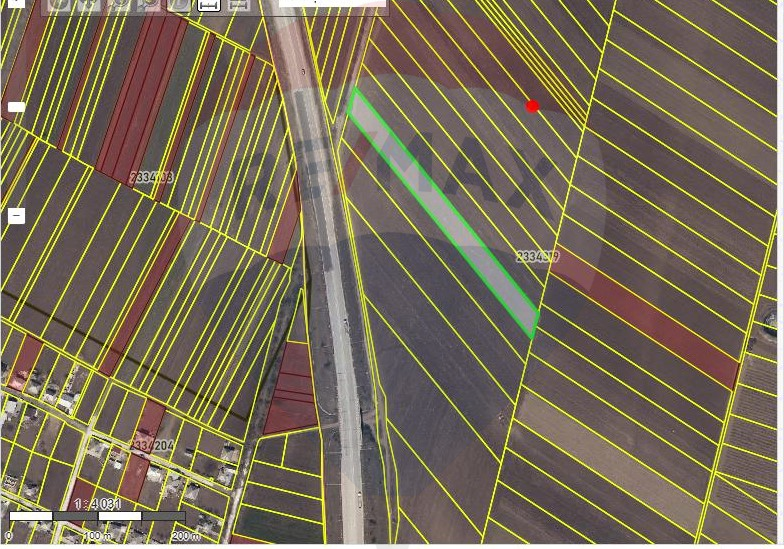Click the 1:4 031 scale ratio text
Image resolution: width=784 pixels, height=549 pixels.
point(97,504)
